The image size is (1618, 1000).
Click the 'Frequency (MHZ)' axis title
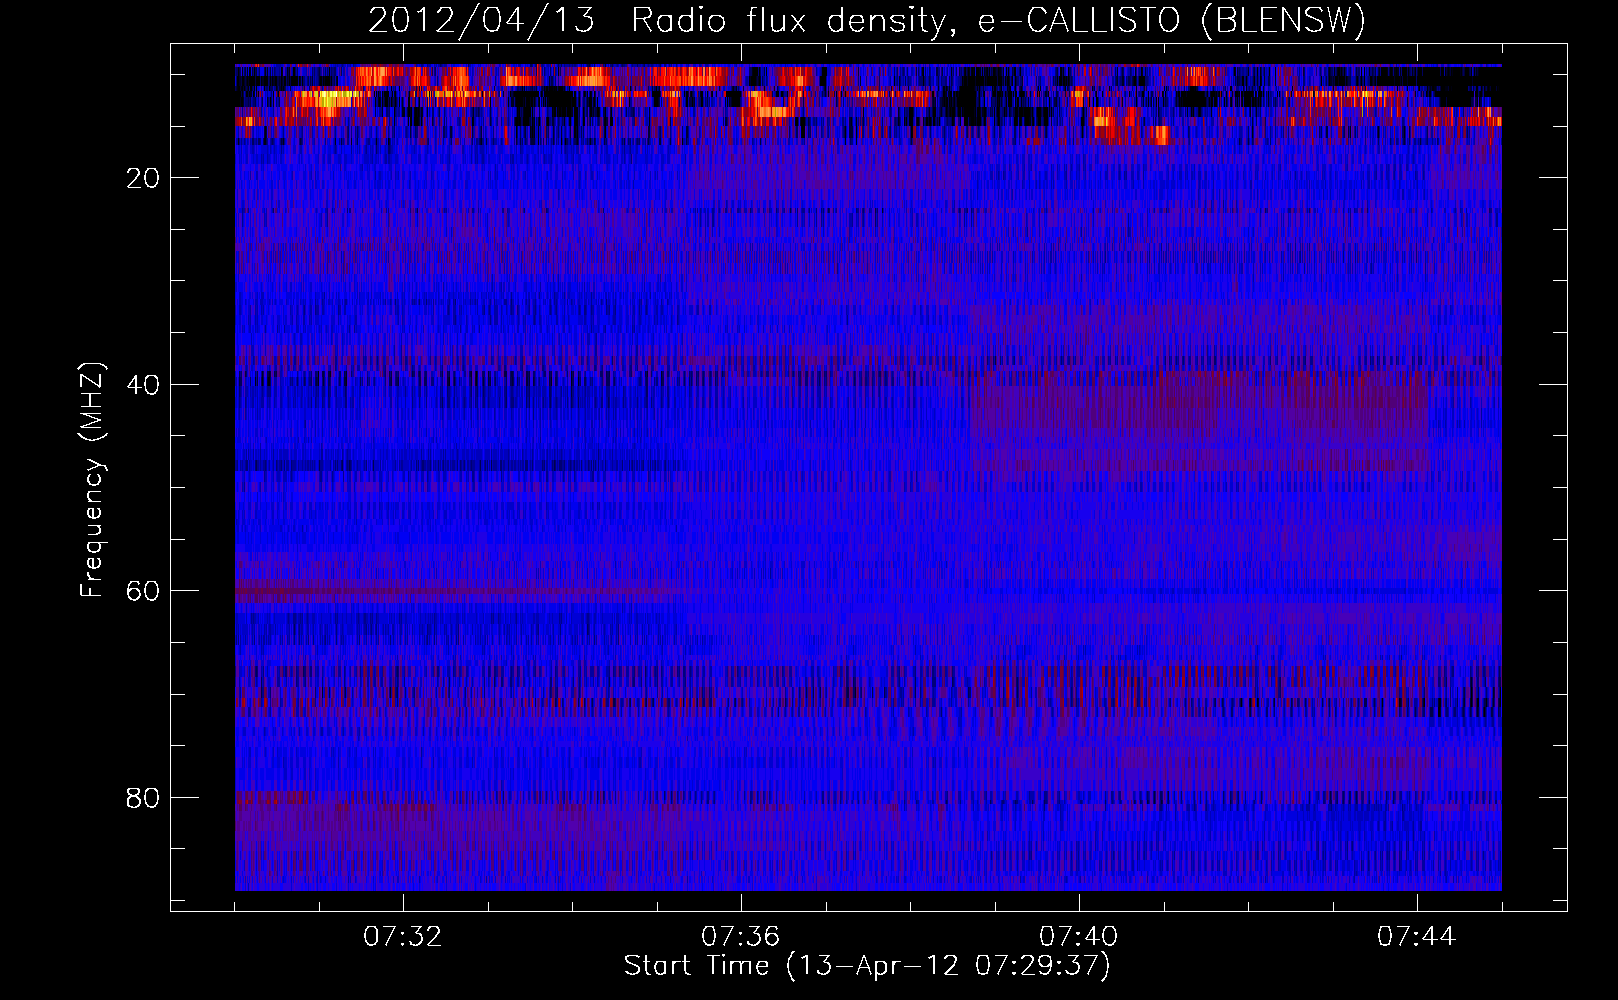click(92, 480)
